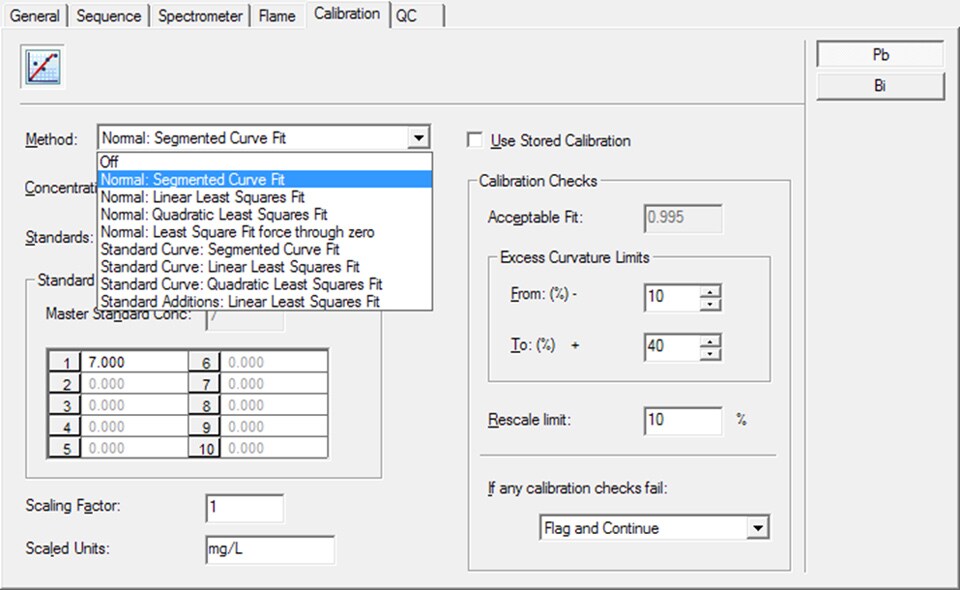The width and height of the screenshot is (960, 590).
Task: Select 'Quadratic Least Squares Fit' under Normal
Action: (x=200, y=214)
